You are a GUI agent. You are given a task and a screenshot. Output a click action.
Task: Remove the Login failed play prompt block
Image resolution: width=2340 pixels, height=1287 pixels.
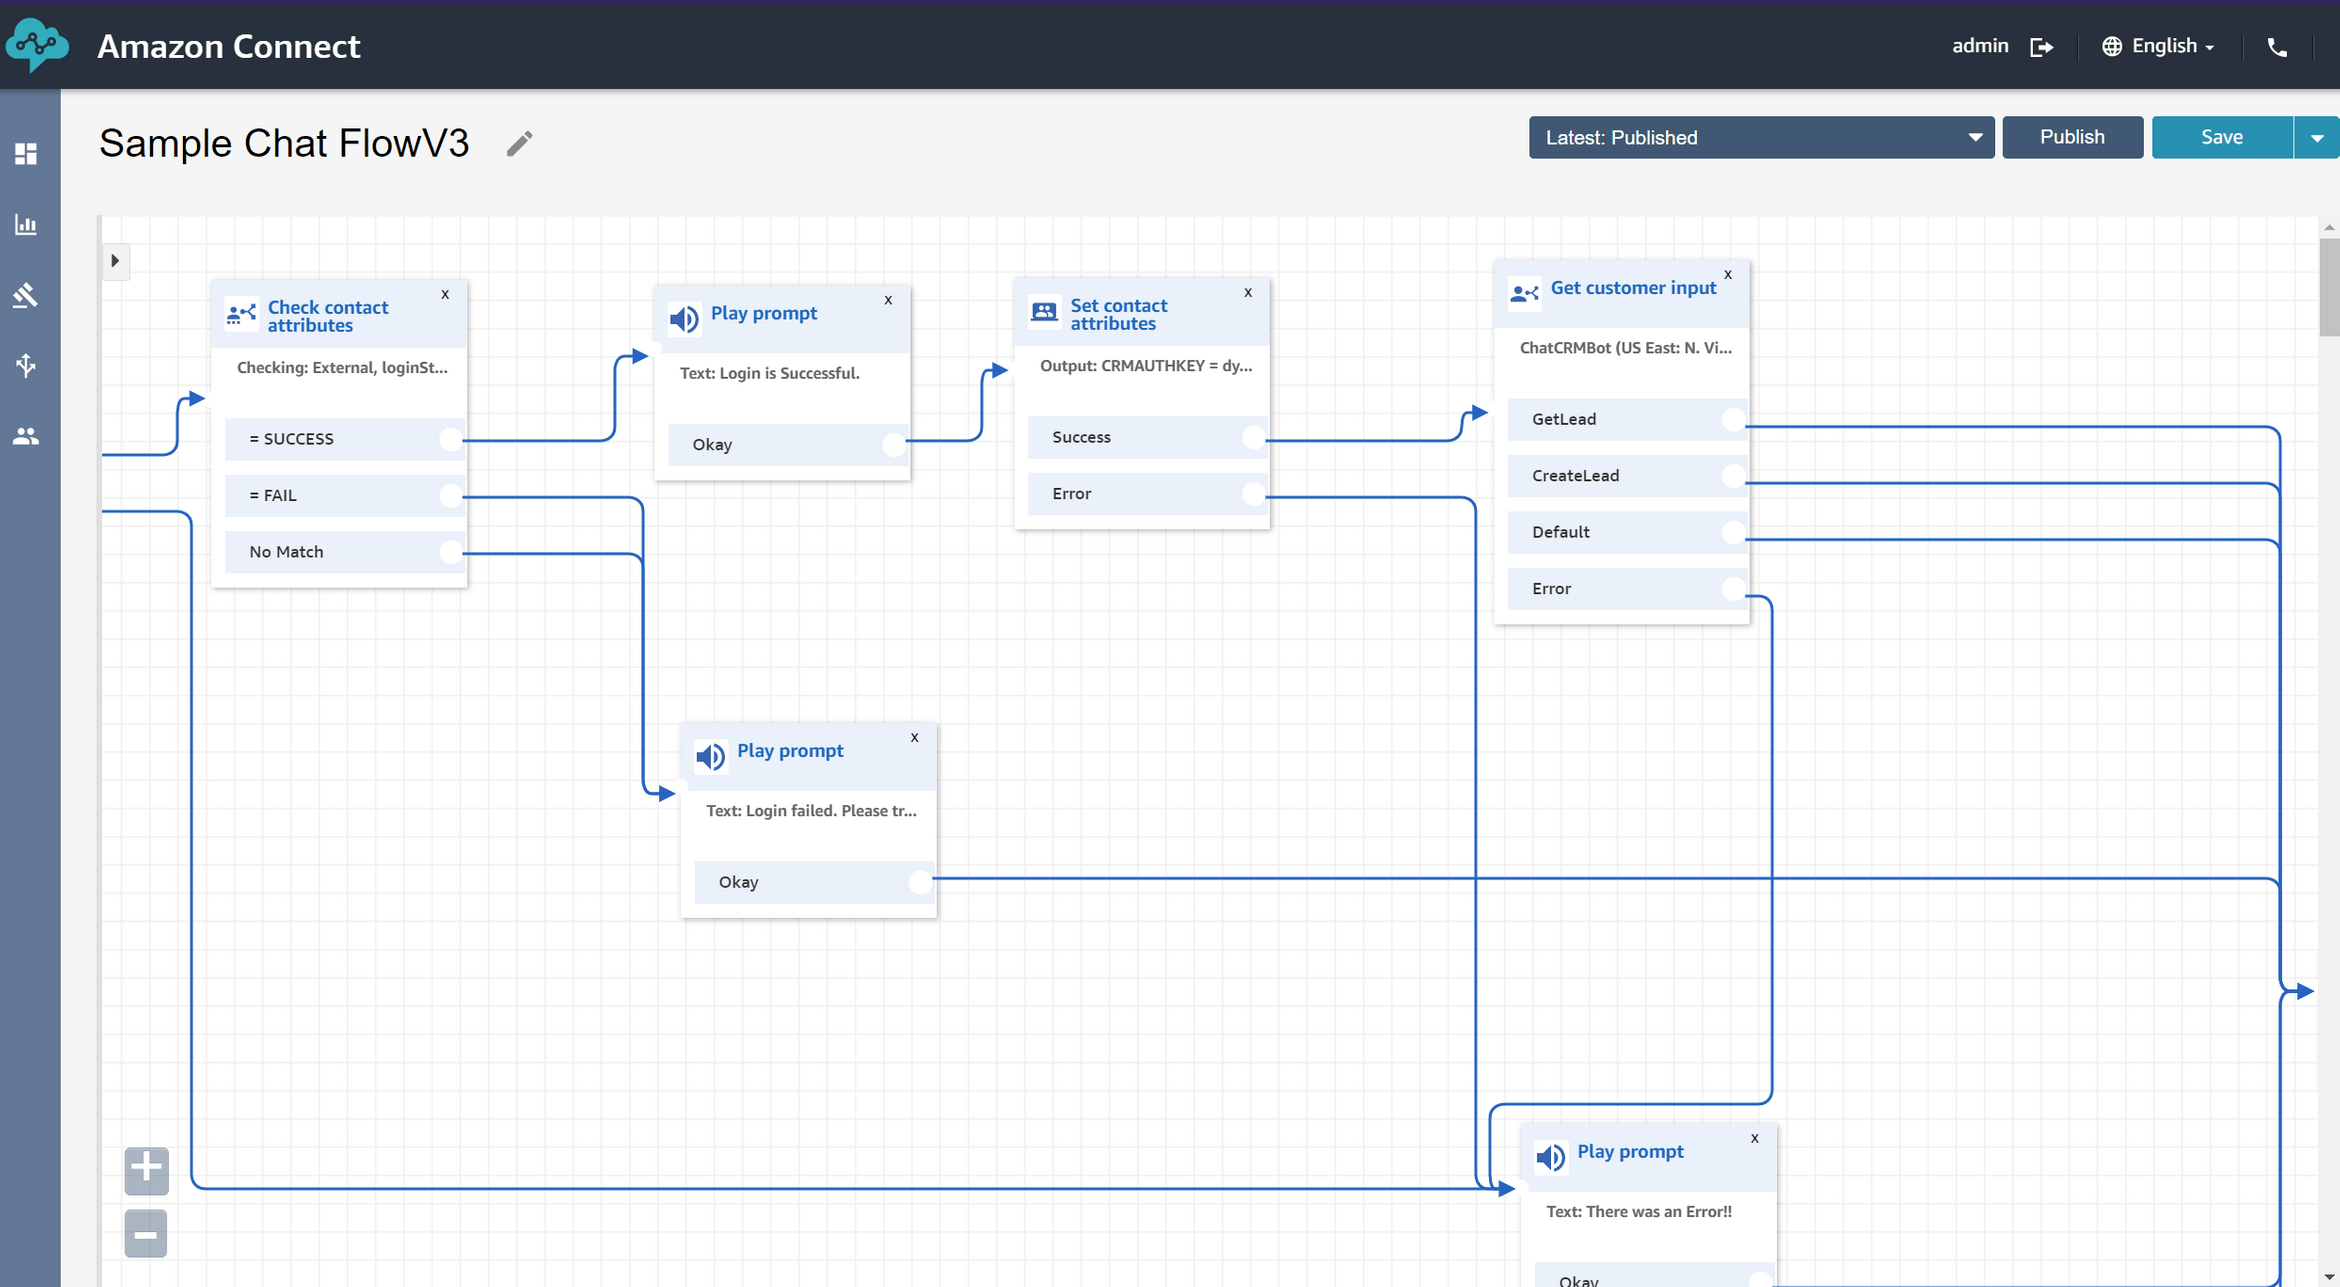tap(914, 738)
